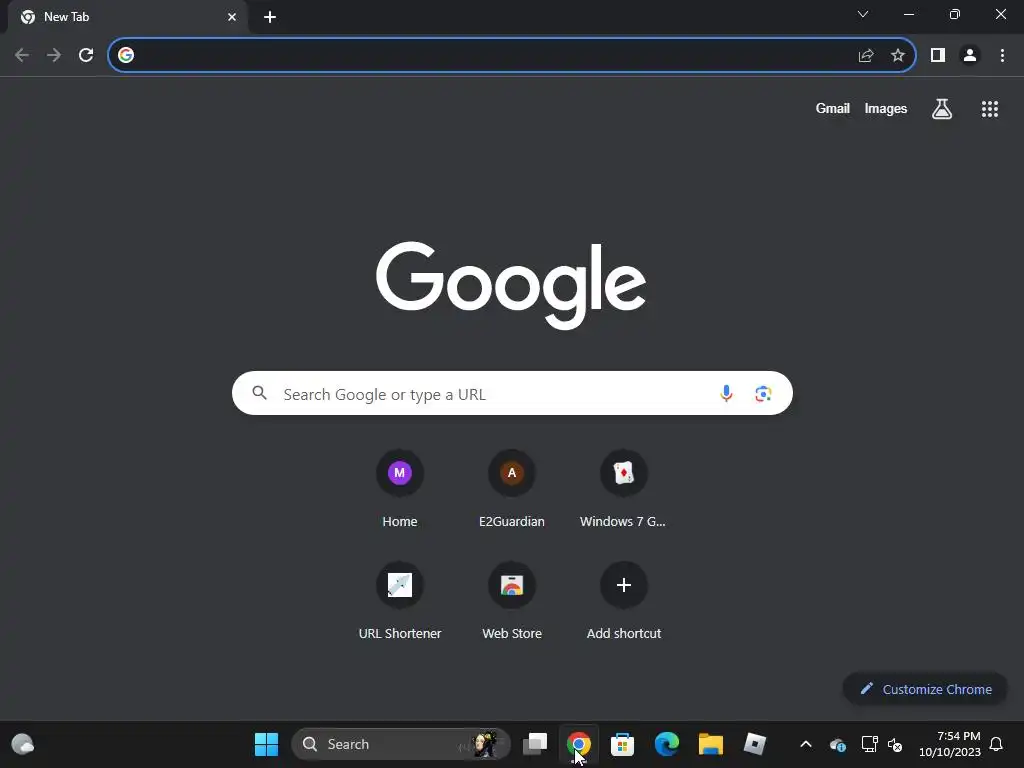Open the Chrome side panel
This screenshot has width=1024, height=768.
(938, 56)
